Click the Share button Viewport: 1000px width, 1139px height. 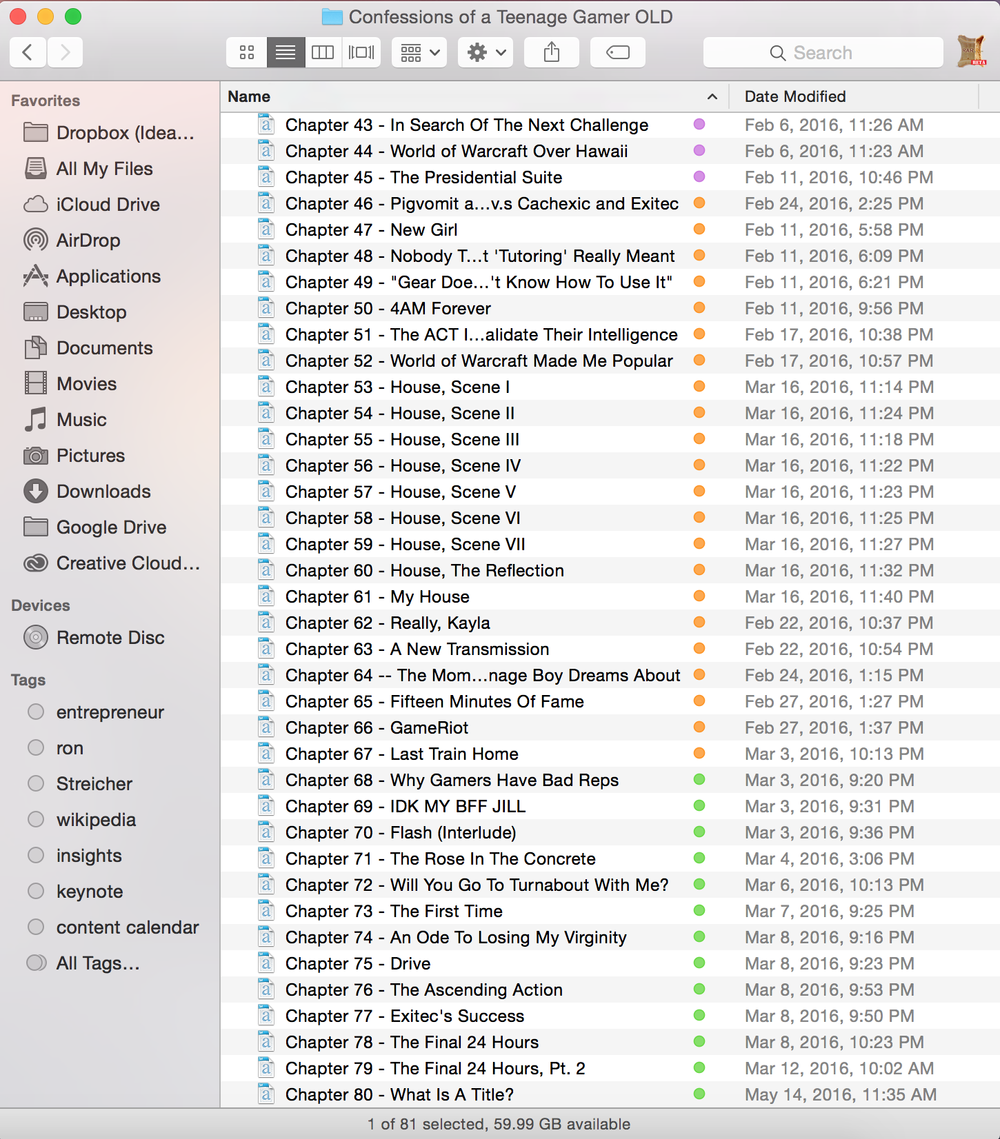[x=552, y=52]
